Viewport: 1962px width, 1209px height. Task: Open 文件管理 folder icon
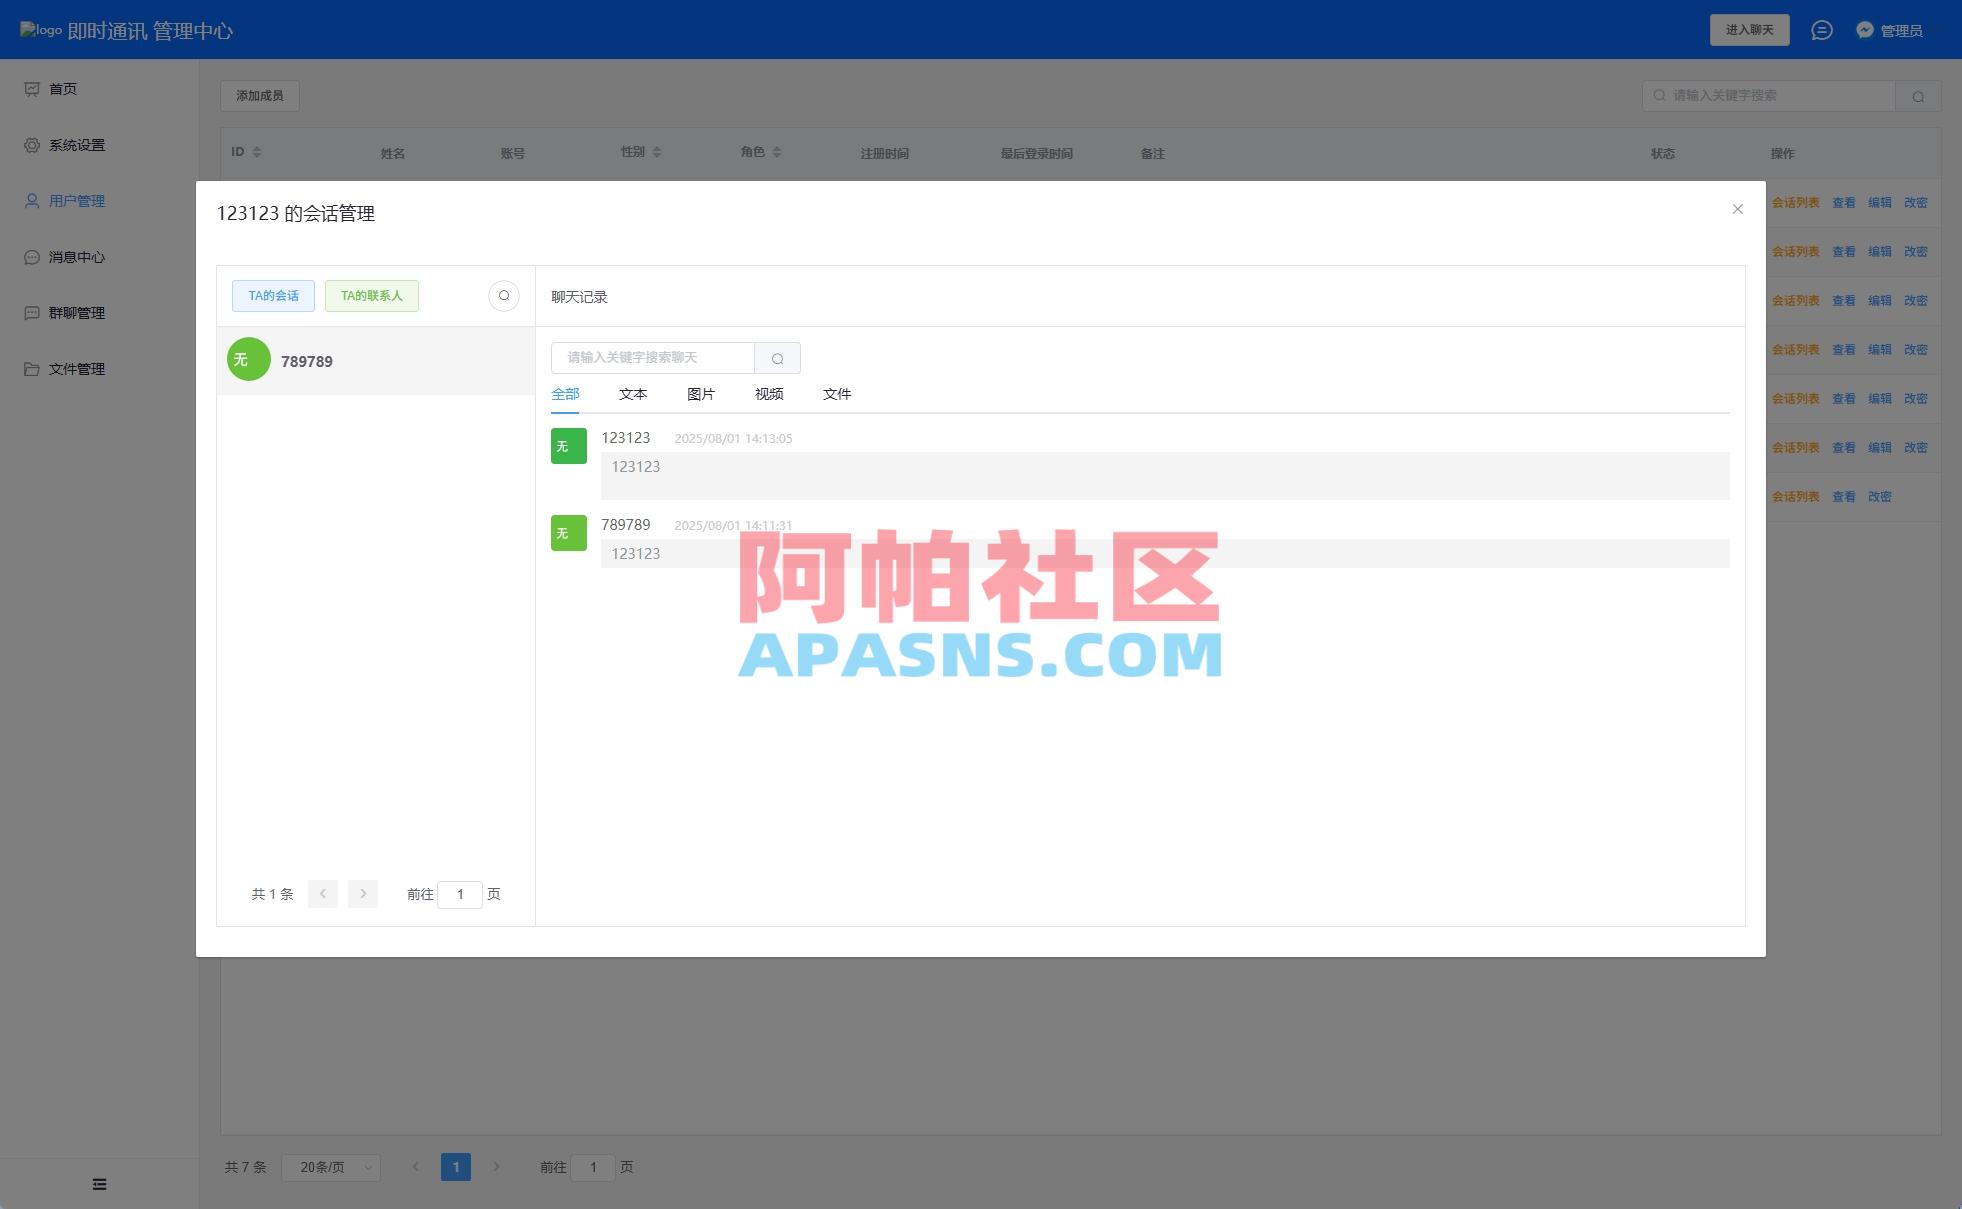(31, 368)
